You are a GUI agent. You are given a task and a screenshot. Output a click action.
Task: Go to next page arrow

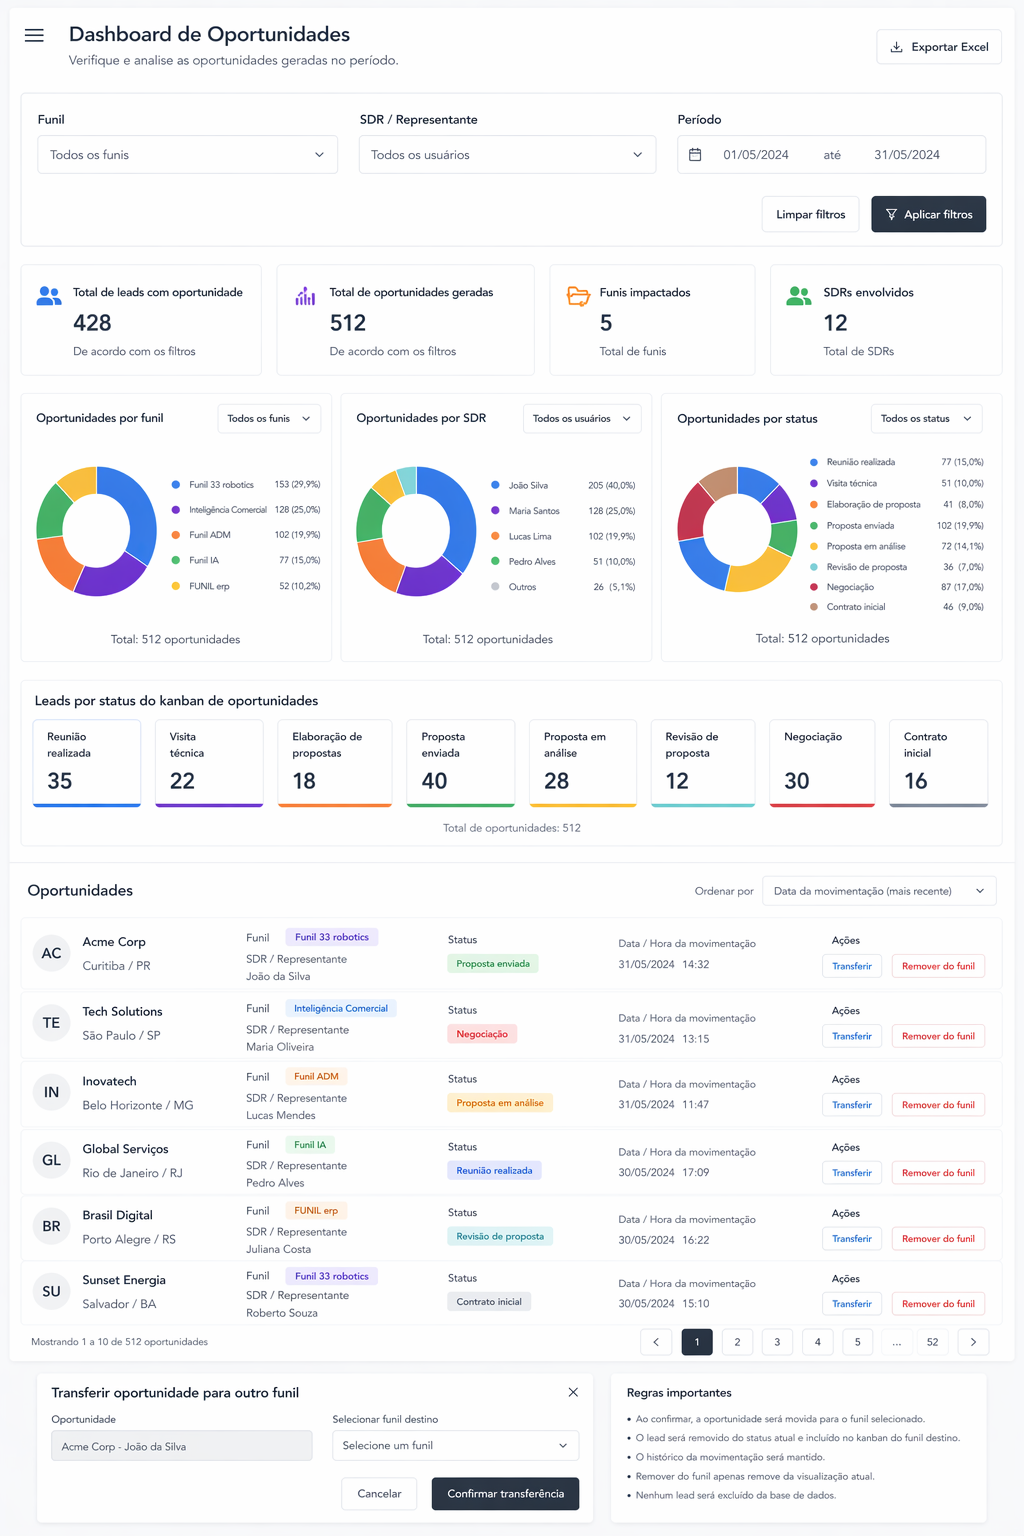[973, 1342]
